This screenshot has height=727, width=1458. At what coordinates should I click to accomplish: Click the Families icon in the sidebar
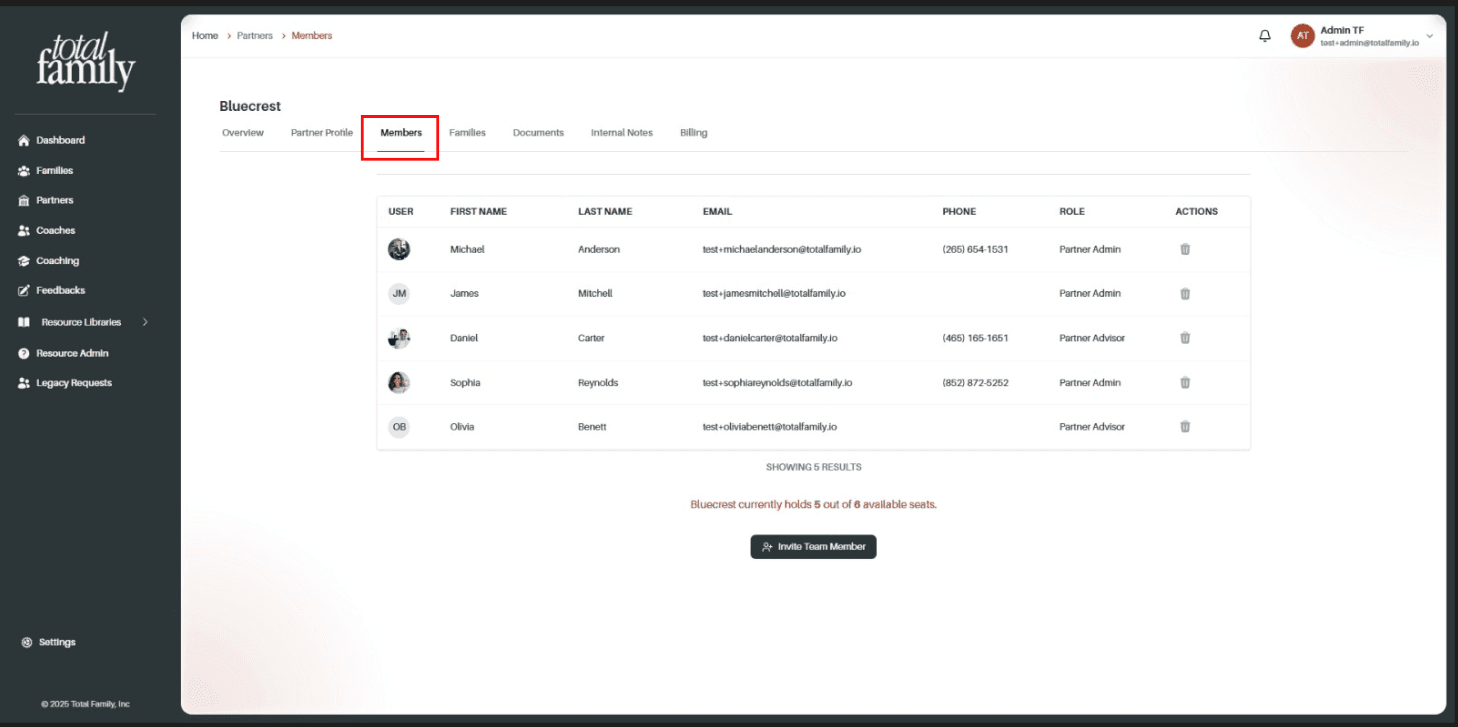24,170
